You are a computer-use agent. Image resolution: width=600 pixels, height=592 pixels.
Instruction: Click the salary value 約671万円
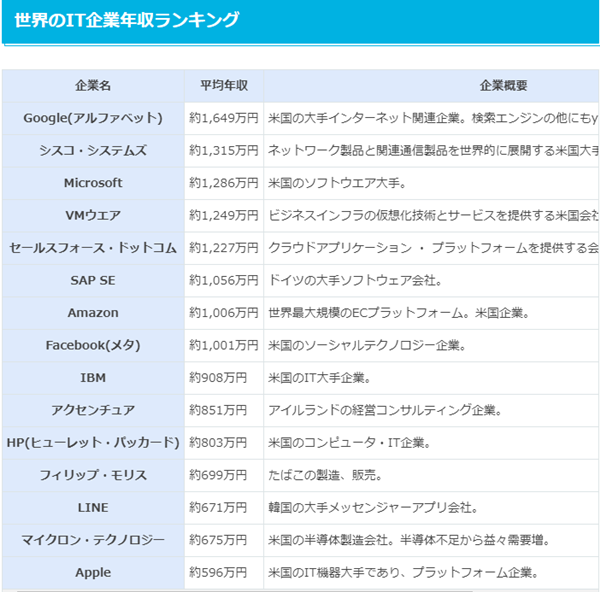tap(218, 508)
